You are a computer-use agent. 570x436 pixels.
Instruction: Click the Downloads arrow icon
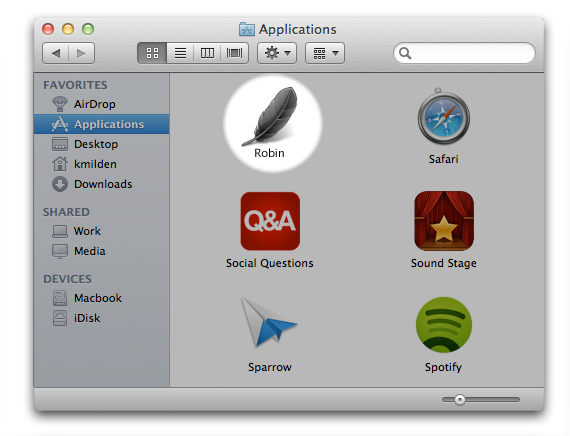pyautogui.click(x=60, y=184)
